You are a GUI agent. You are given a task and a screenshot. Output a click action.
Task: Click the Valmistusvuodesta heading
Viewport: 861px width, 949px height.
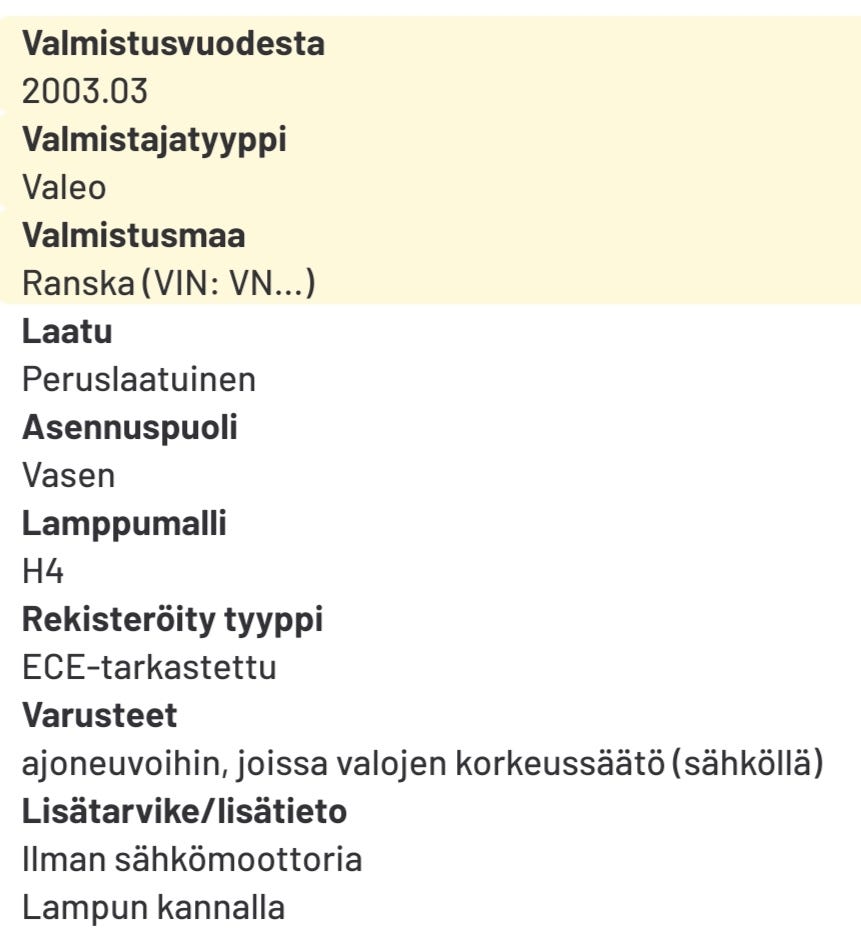point(173,43)
